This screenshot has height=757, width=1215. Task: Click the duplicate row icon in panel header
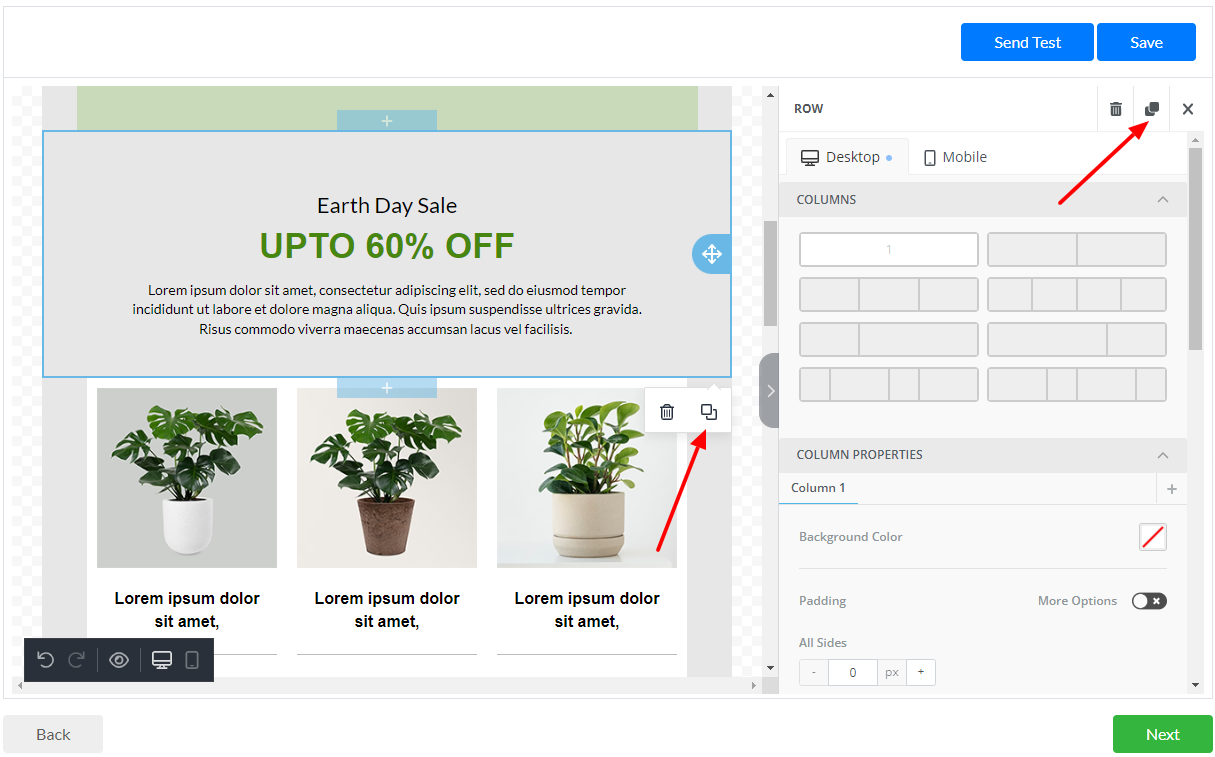click(x=1152, y=109)
